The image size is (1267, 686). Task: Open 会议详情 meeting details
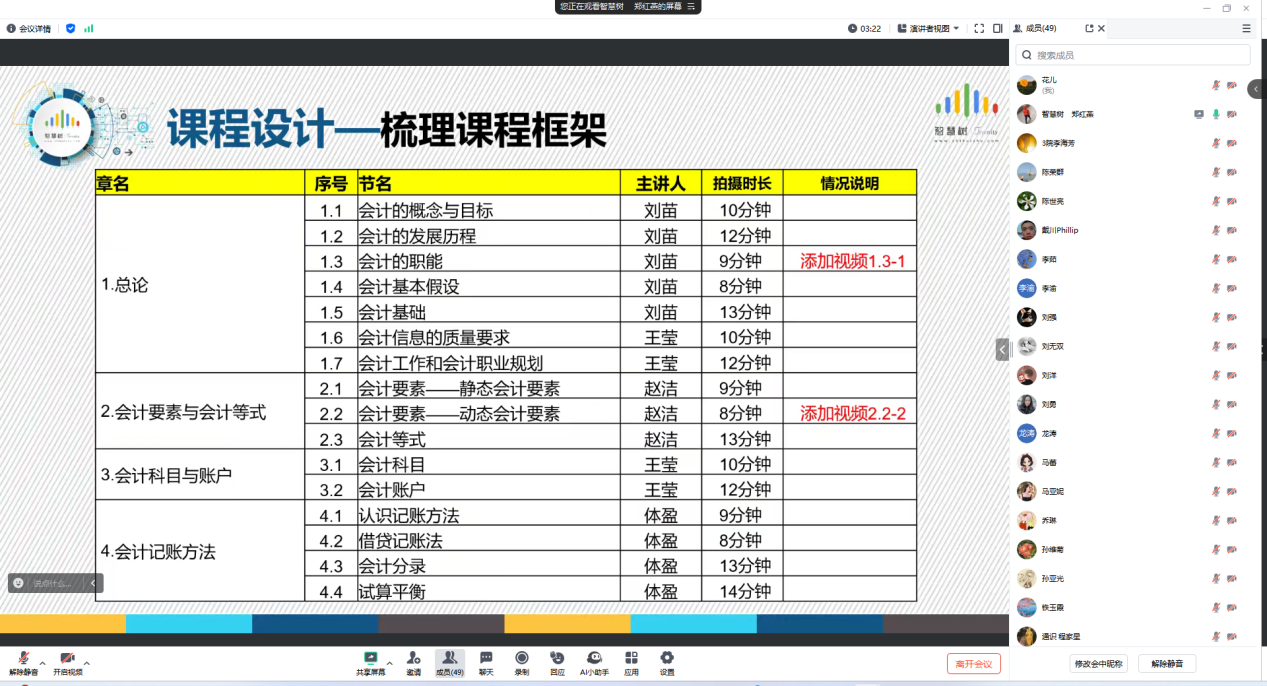pyautogui.click(x=29, y=28)
